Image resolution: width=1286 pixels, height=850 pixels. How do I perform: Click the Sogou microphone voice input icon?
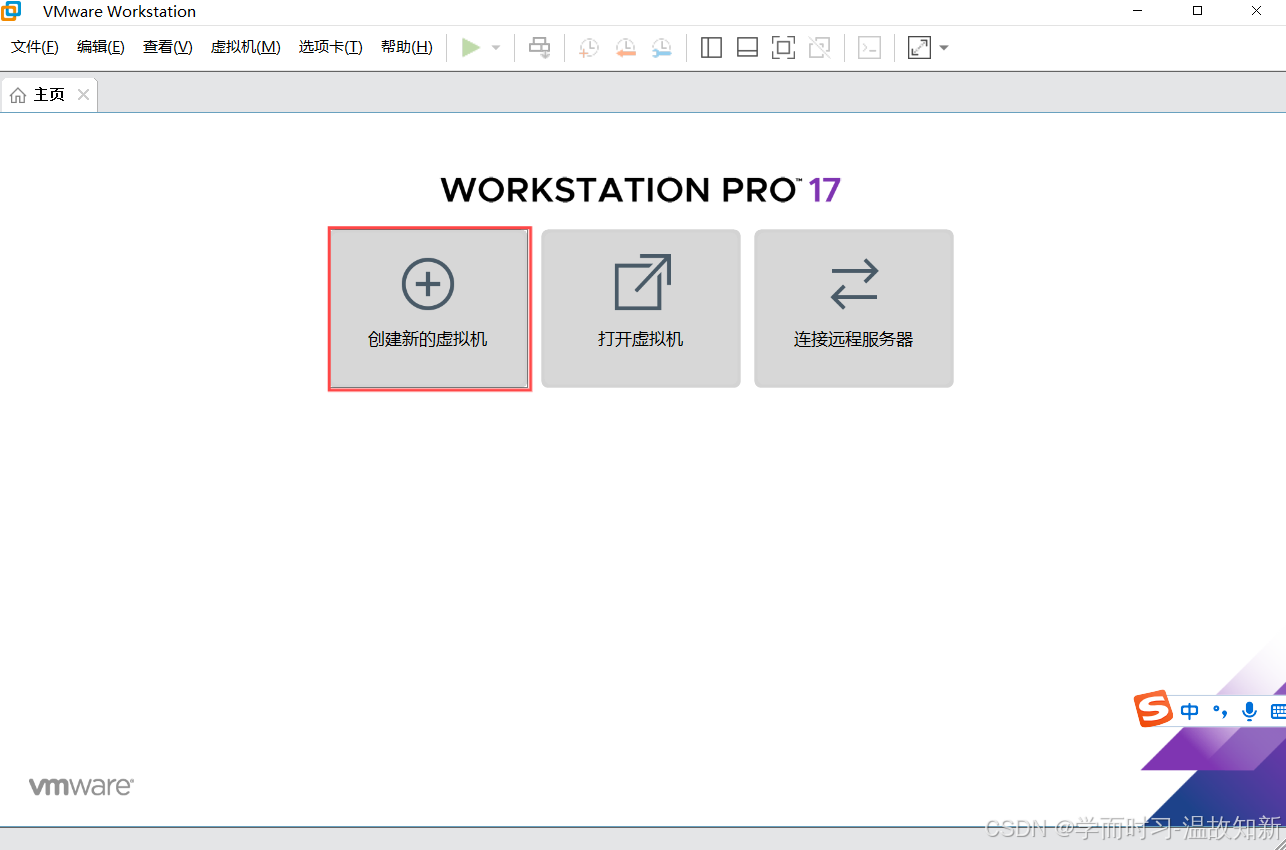pyautogui.click(x=1249, y=711)
